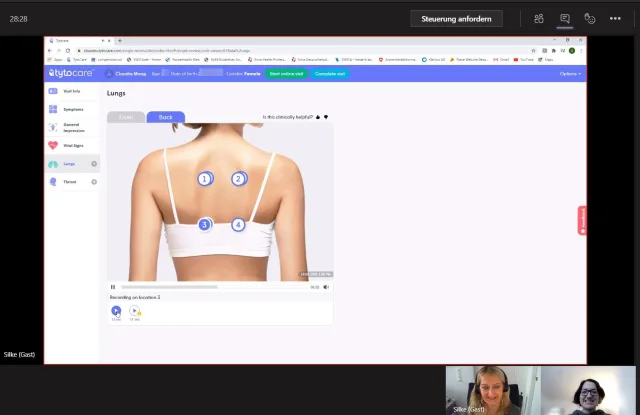Click thumbs up for clinically helpful

318,117
